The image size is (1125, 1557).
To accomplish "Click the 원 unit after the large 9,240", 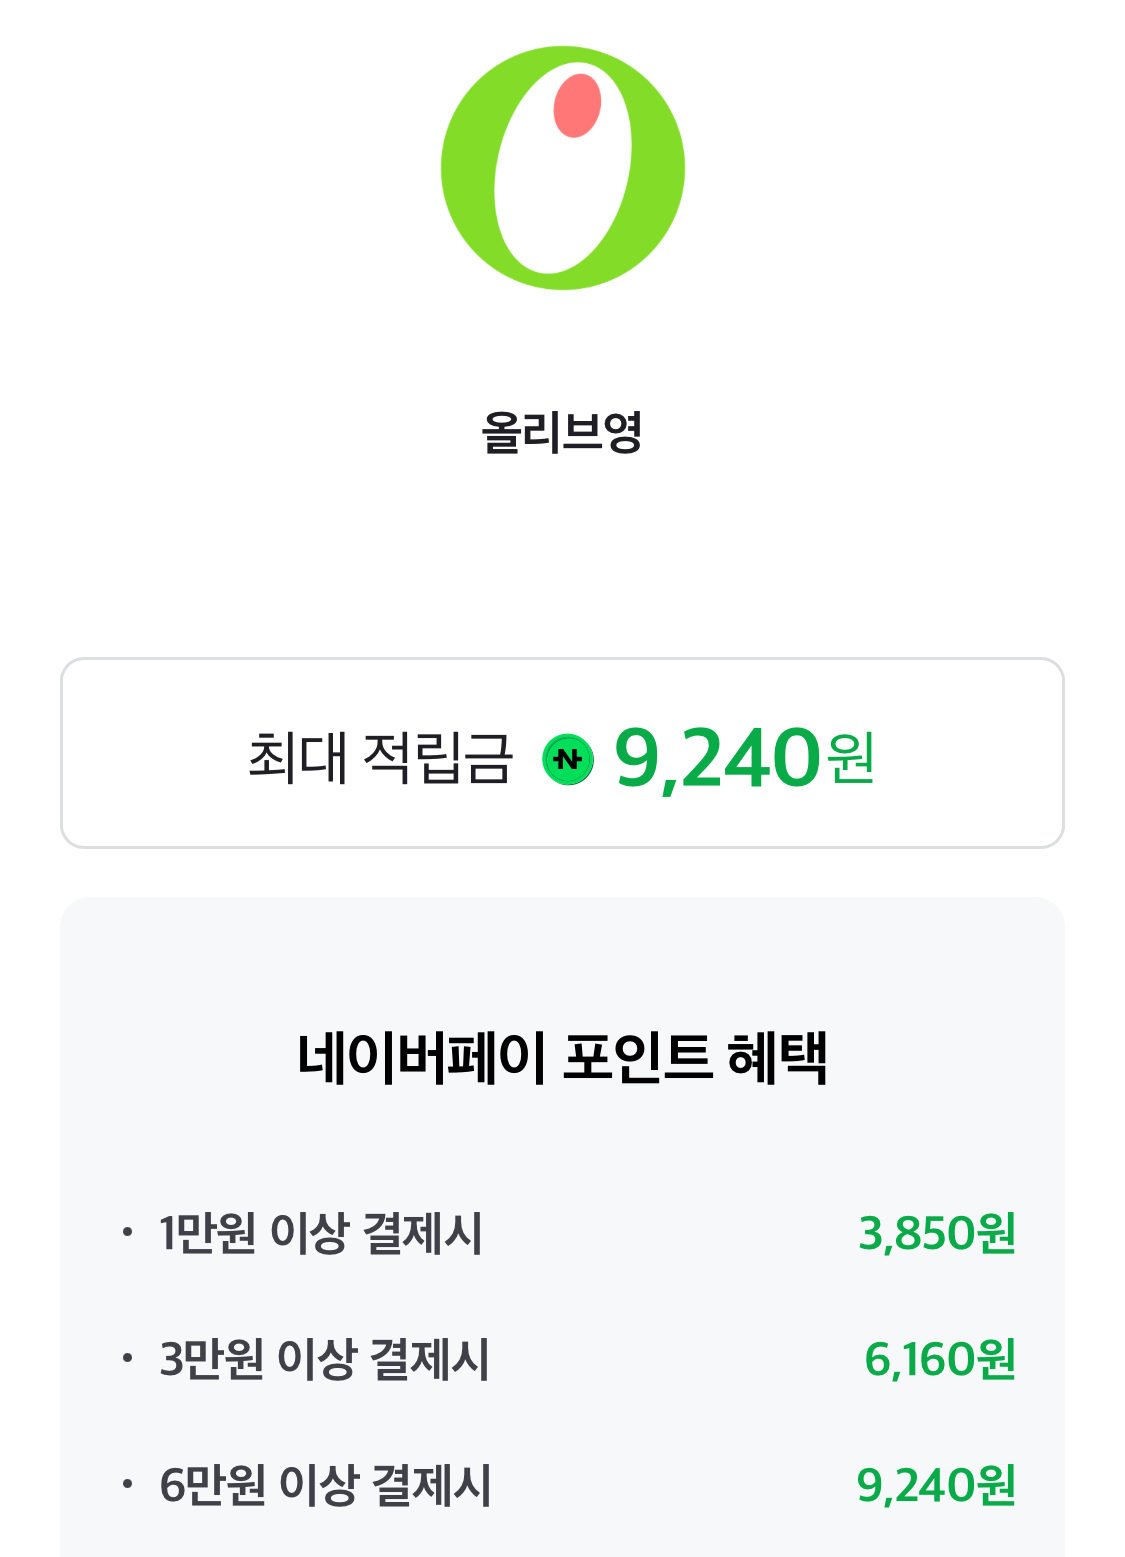I will click(851, 757).
